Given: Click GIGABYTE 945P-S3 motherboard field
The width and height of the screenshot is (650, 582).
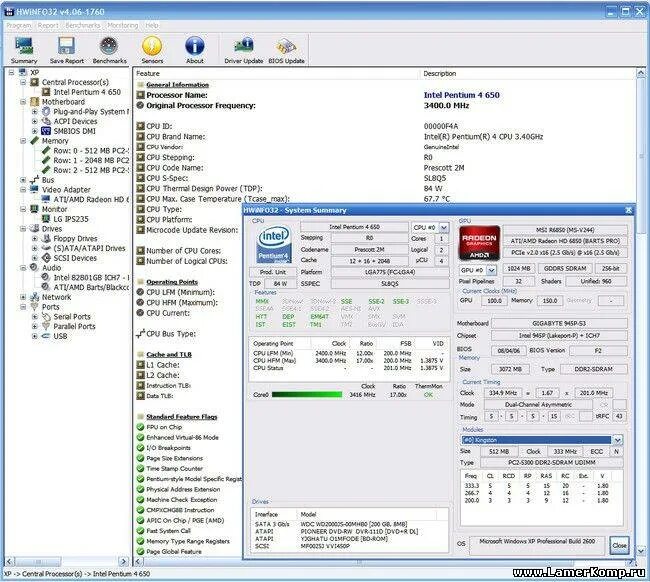Looking at the screenshot, I should [x=559, y=323].
